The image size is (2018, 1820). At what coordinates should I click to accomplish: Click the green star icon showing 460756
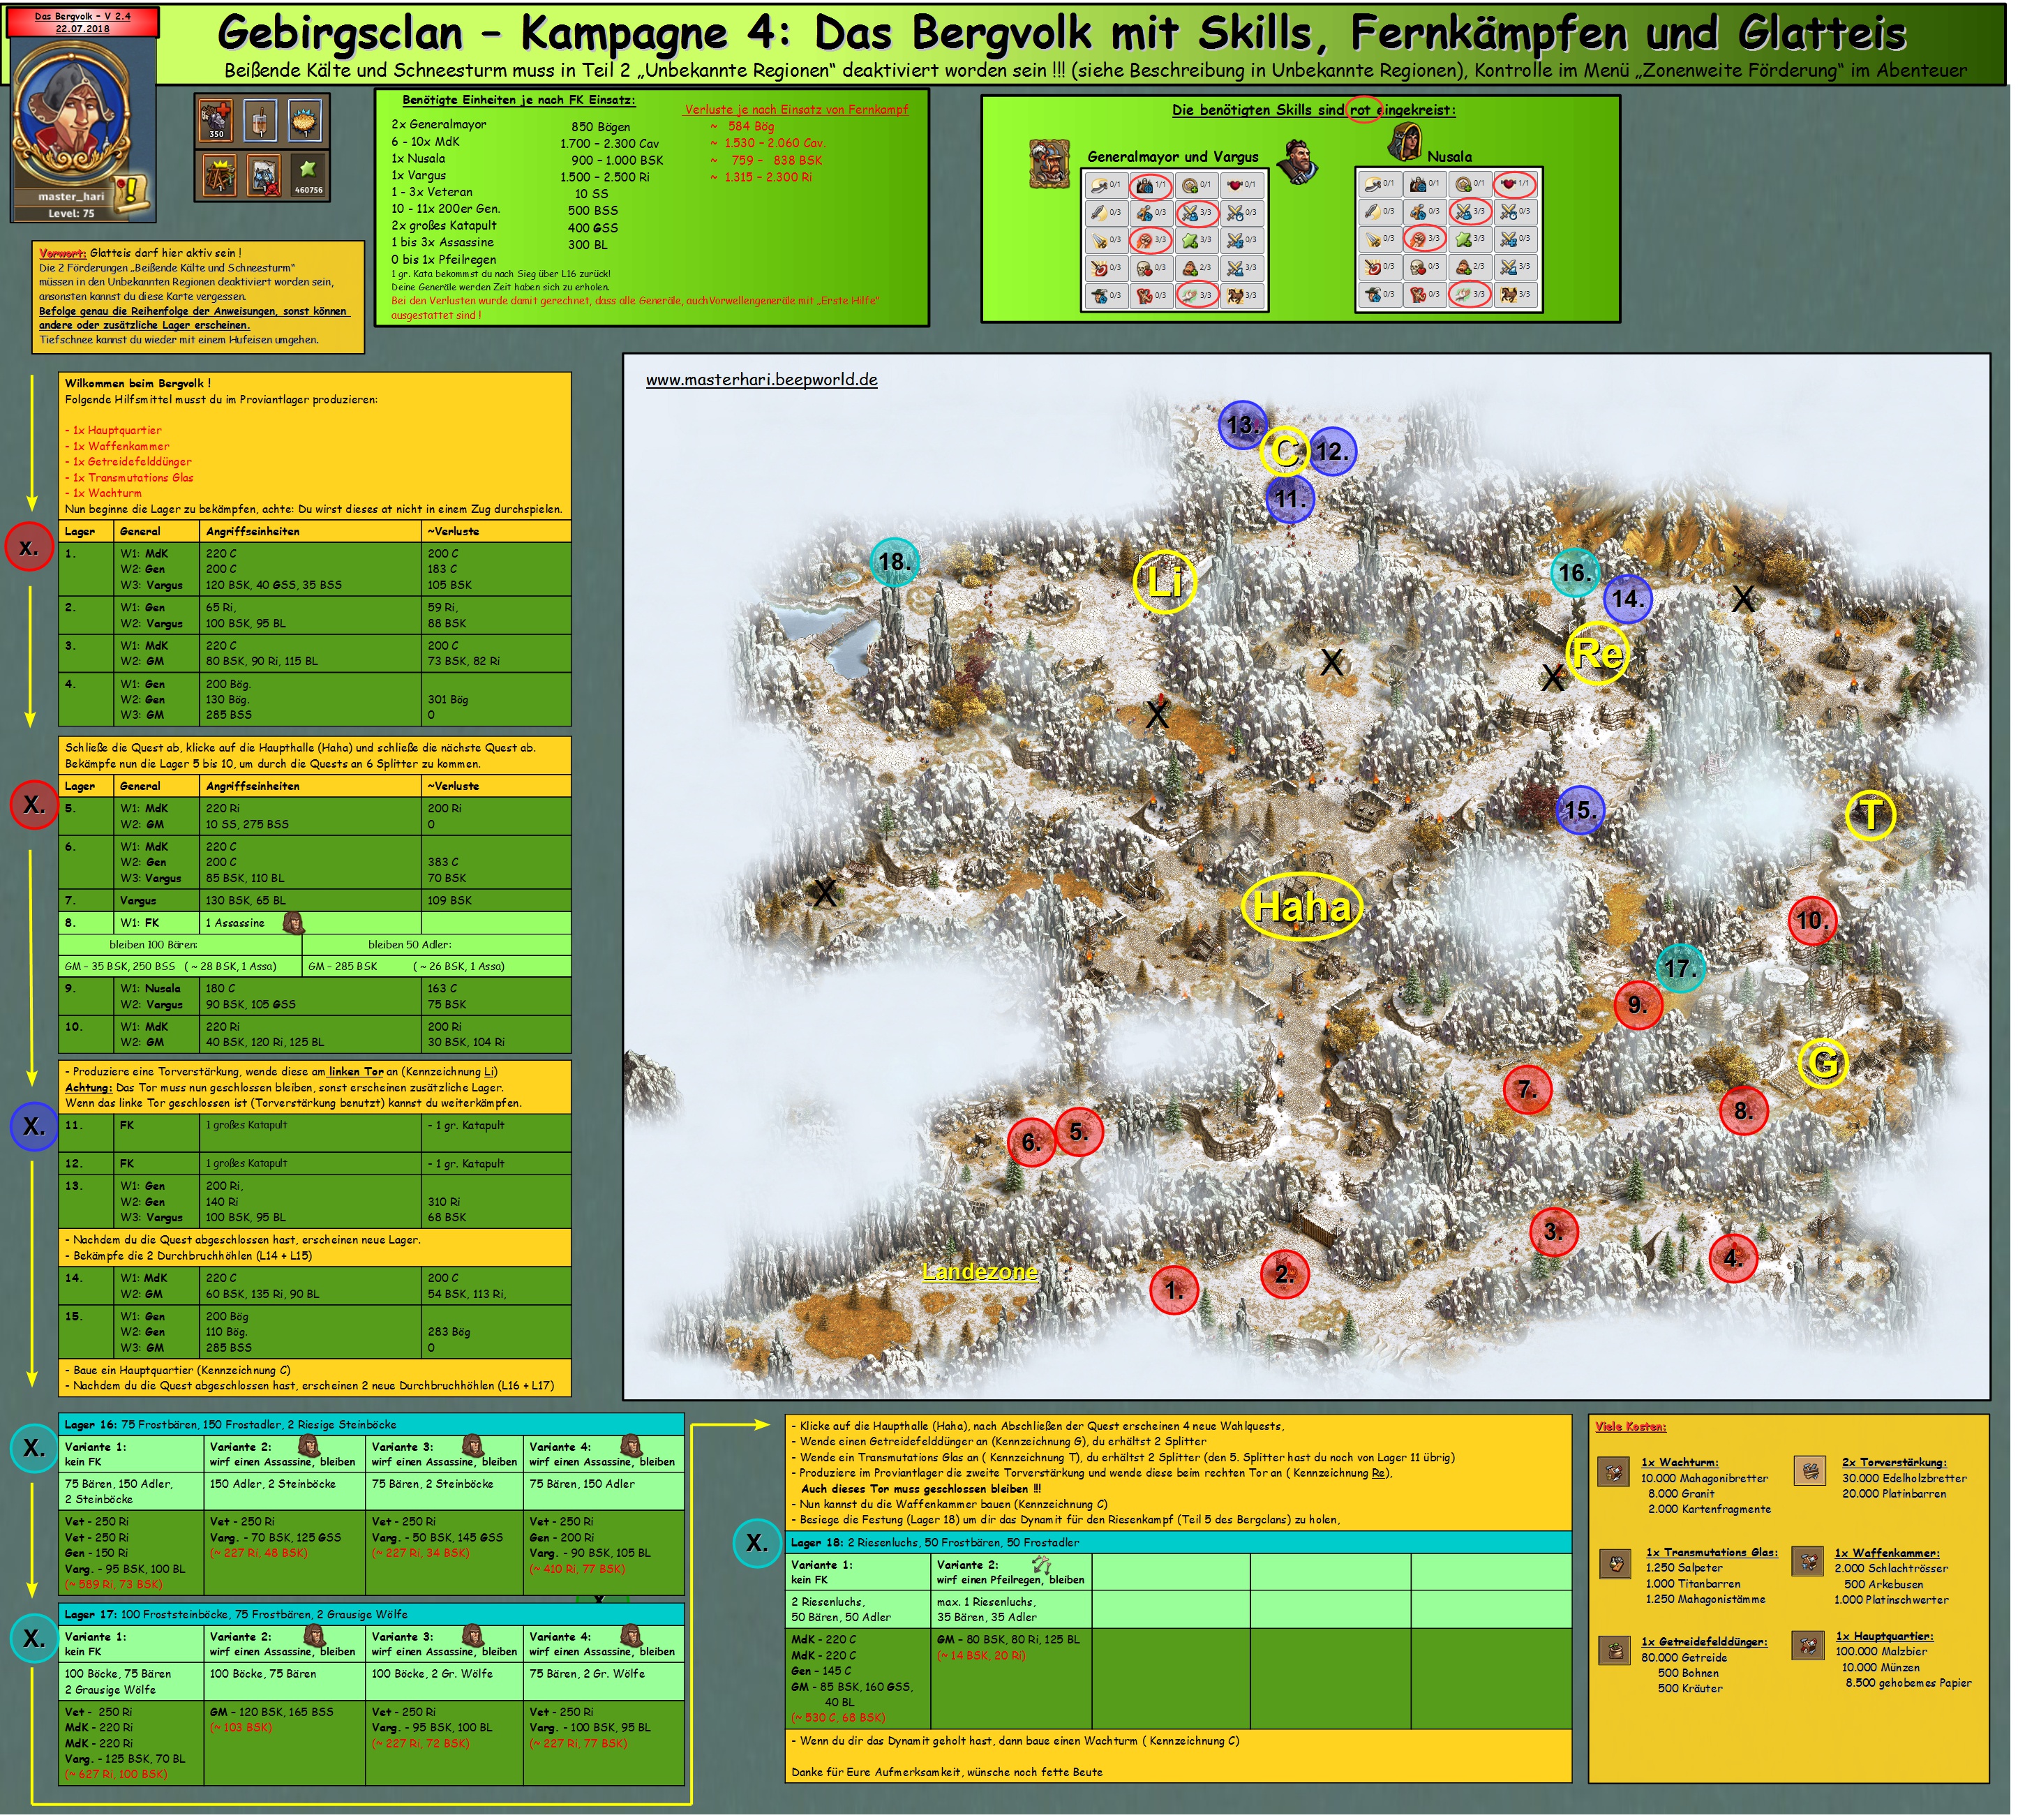308,175
